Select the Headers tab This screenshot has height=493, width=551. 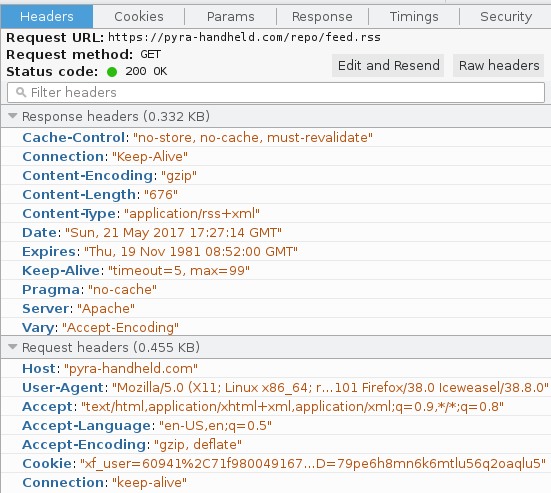pyautogui.click(x=47, y=17)
